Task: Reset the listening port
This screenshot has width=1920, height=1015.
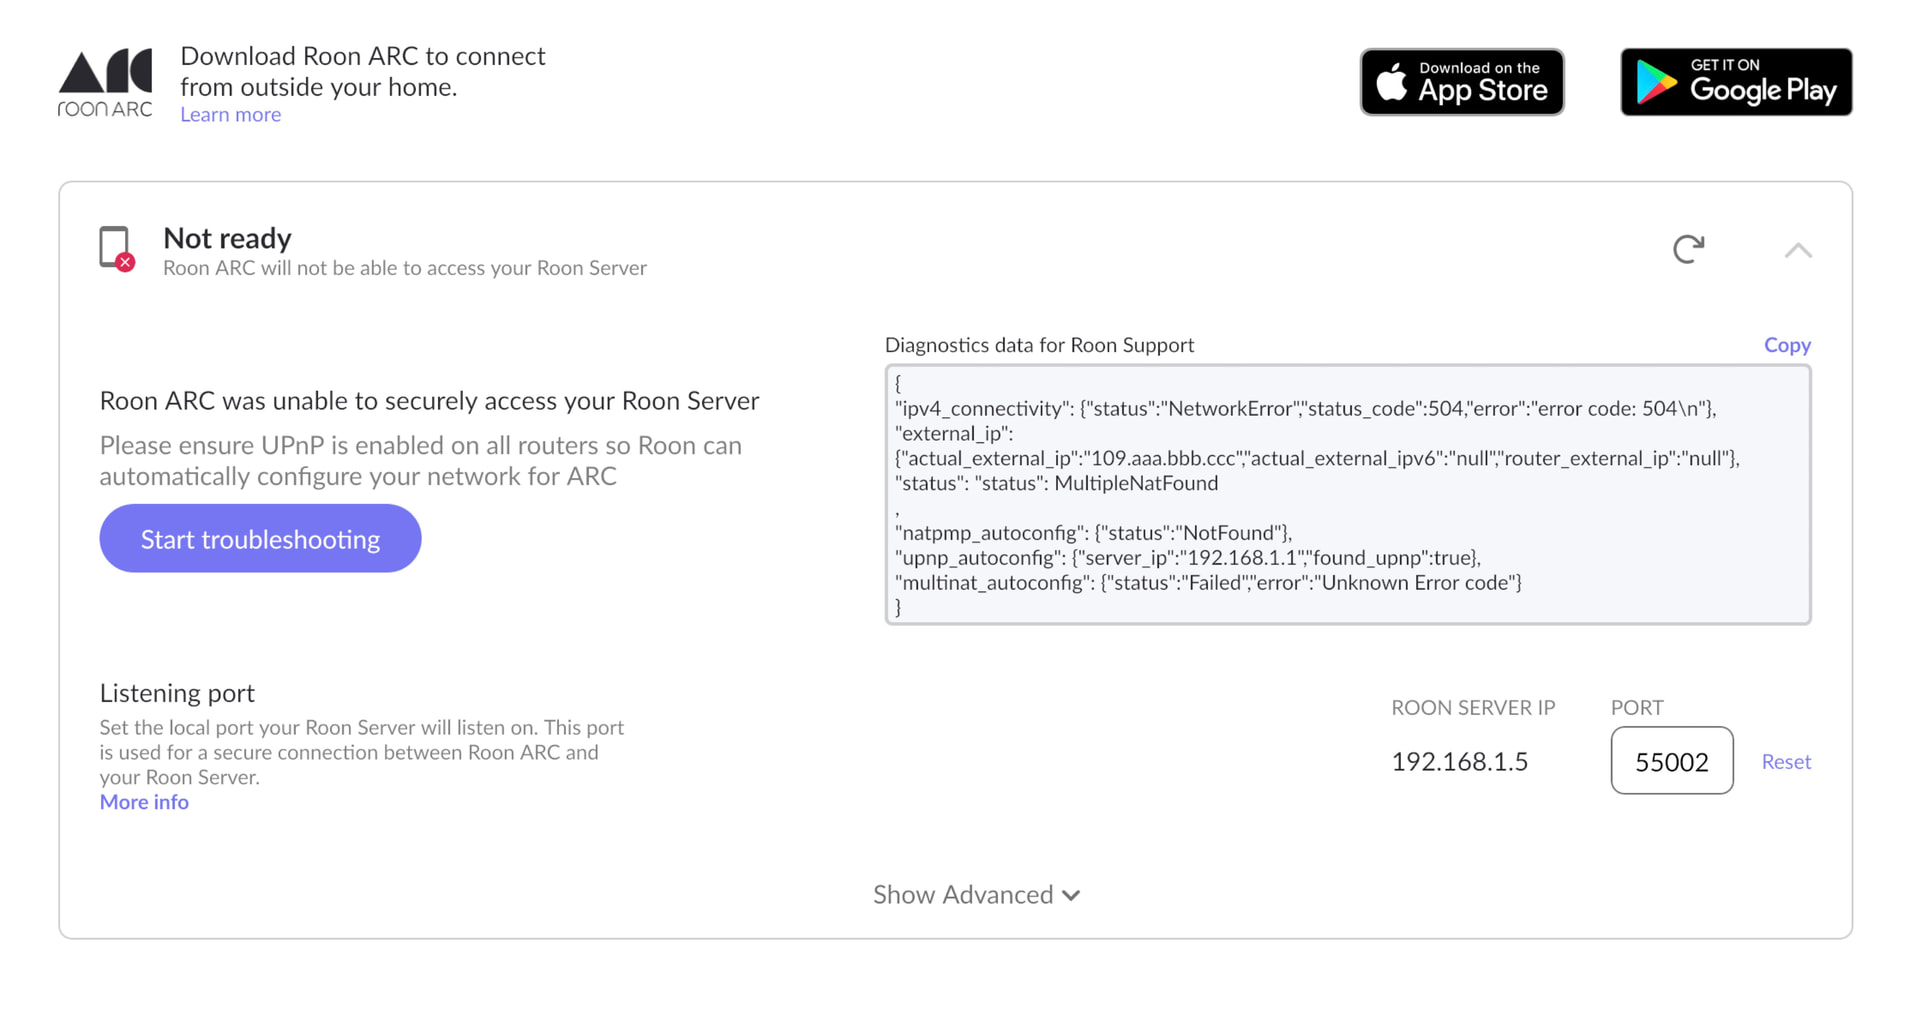Action: coord(1786,762)
